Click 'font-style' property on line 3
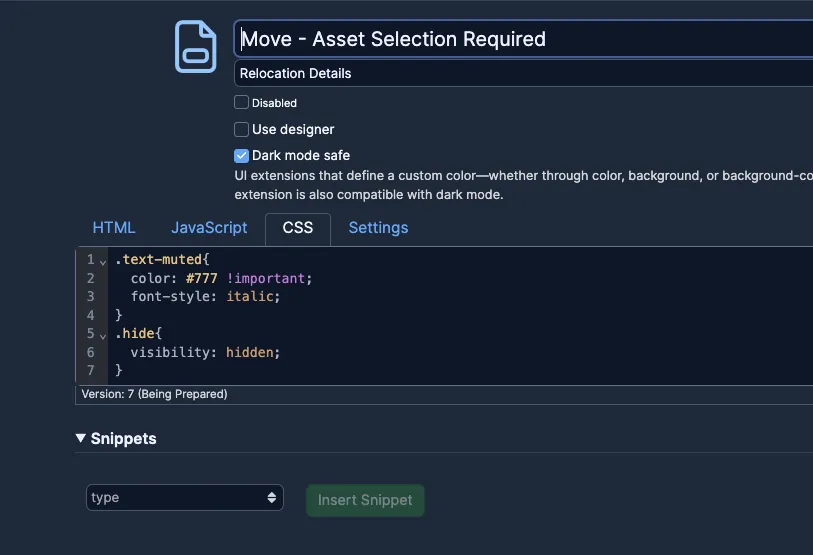The height and width of the screenshot is (555, 813). tap(170, 296)
